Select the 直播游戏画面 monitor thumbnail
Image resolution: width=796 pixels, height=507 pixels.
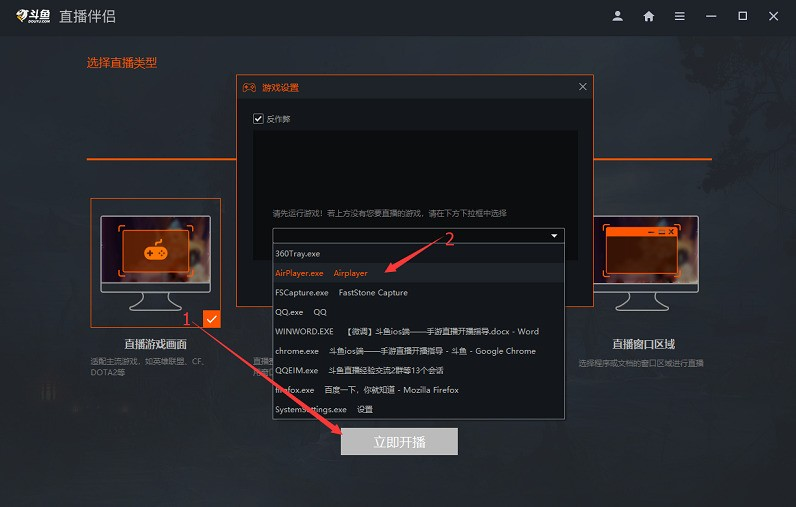[x=155, y=256]
